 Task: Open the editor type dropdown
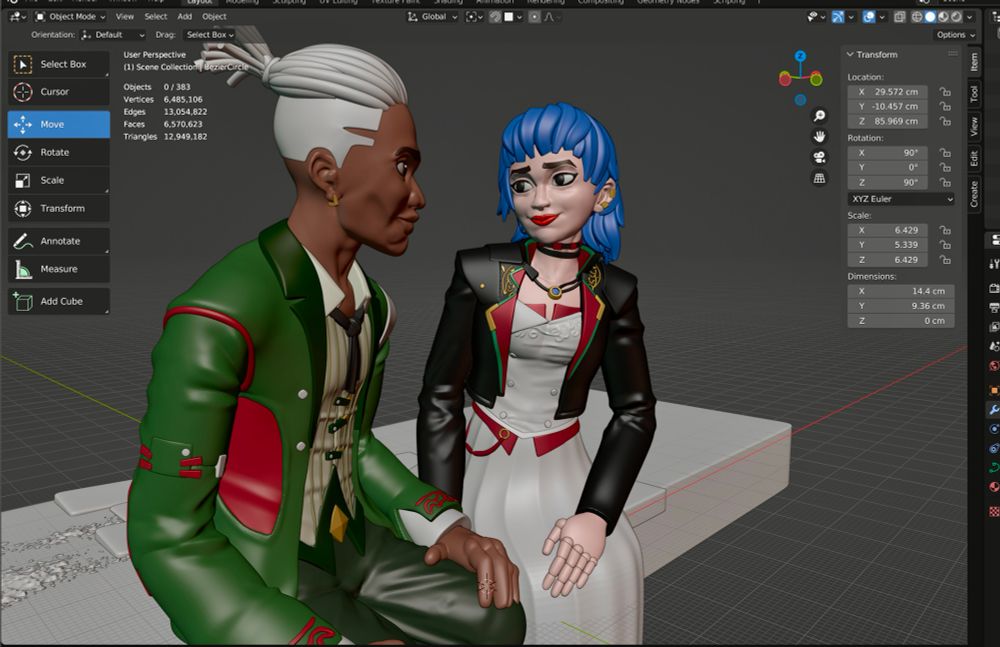point(17,17)
